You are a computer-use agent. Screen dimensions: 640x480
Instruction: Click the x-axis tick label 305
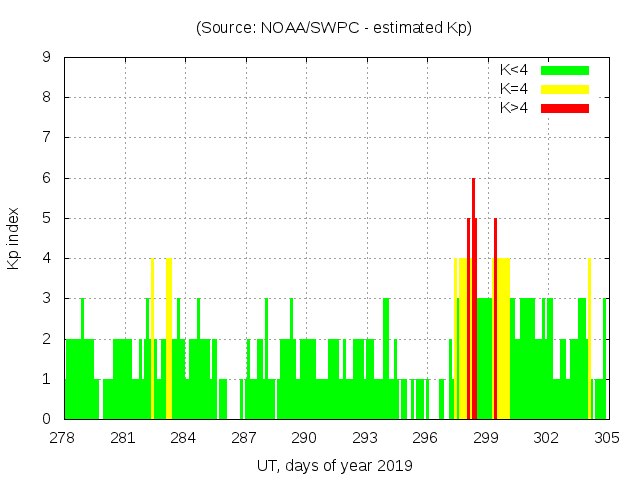(x=606, y=438)
